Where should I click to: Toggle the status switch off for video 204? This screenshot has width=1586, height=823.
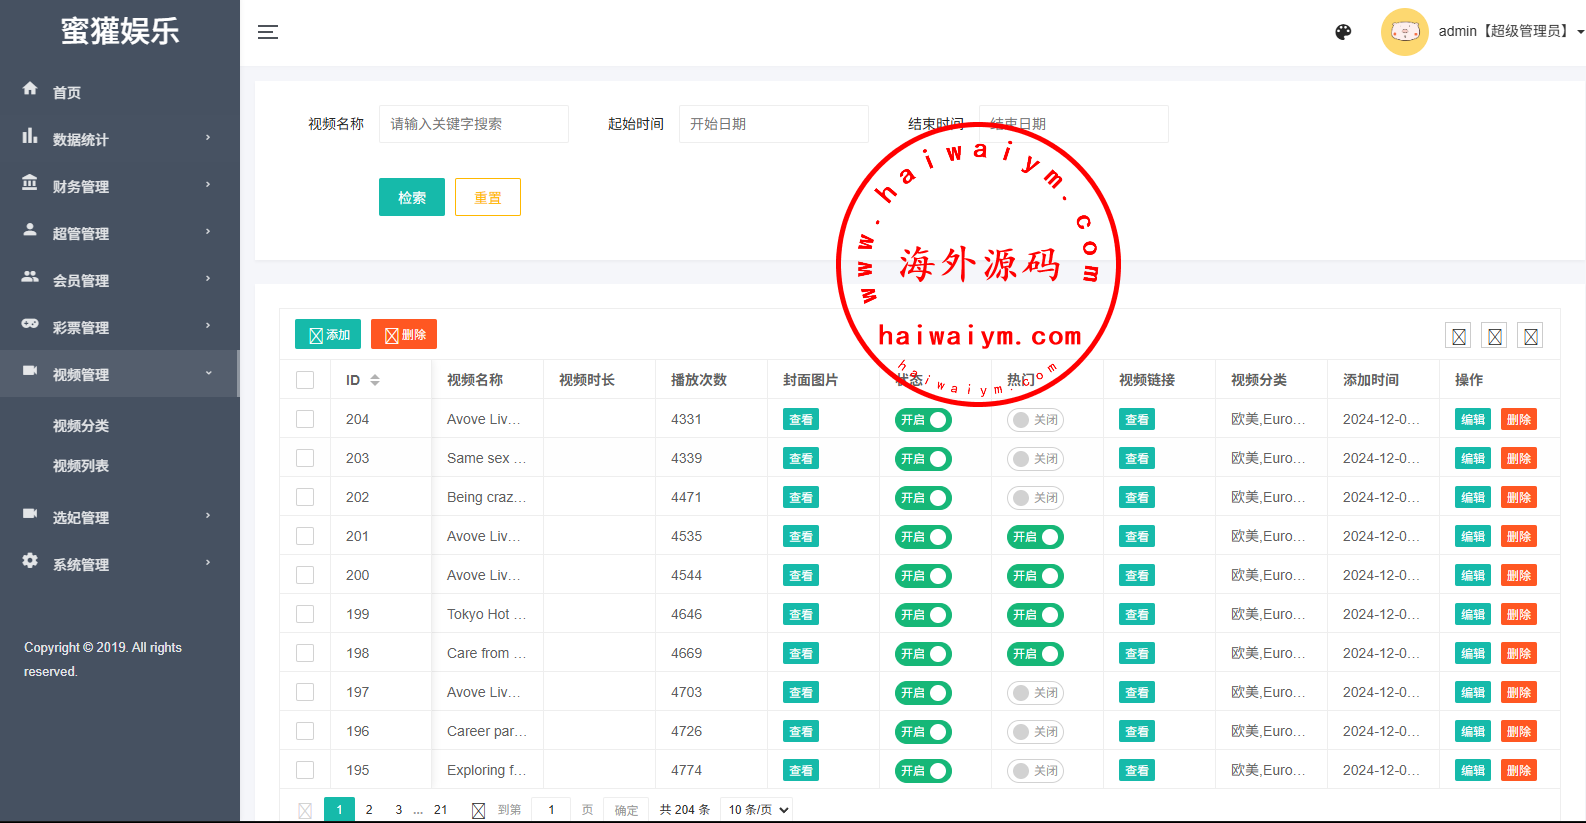(922, 420)
